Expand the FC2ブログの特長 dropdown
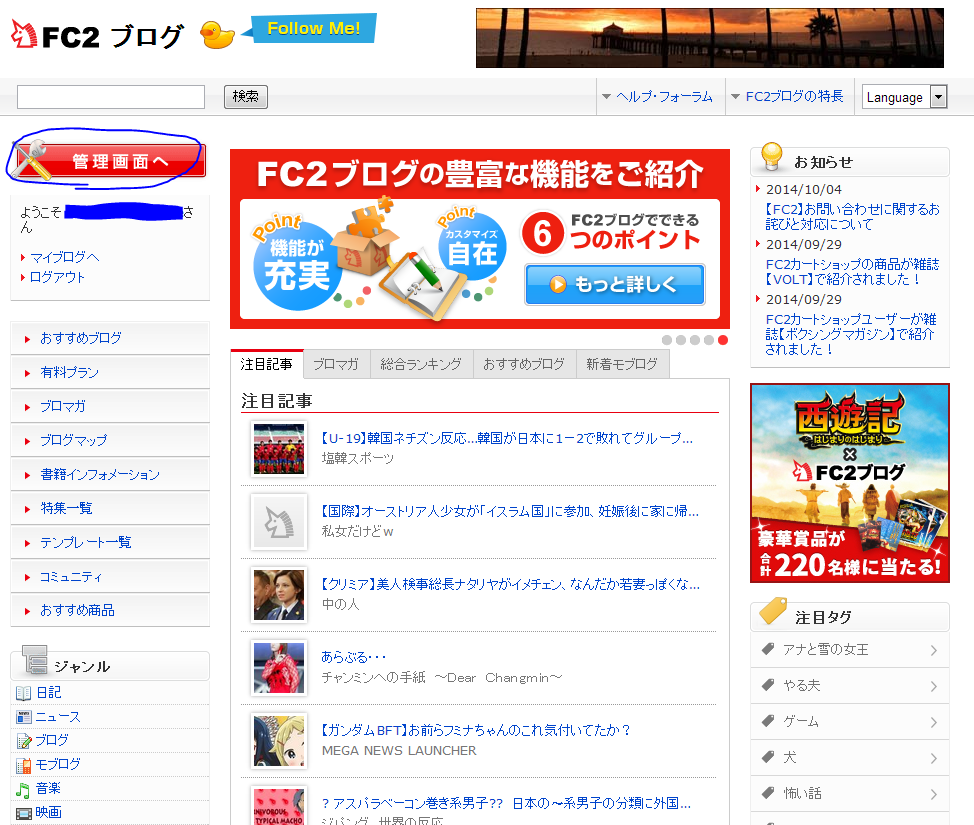 click(787, 97)
